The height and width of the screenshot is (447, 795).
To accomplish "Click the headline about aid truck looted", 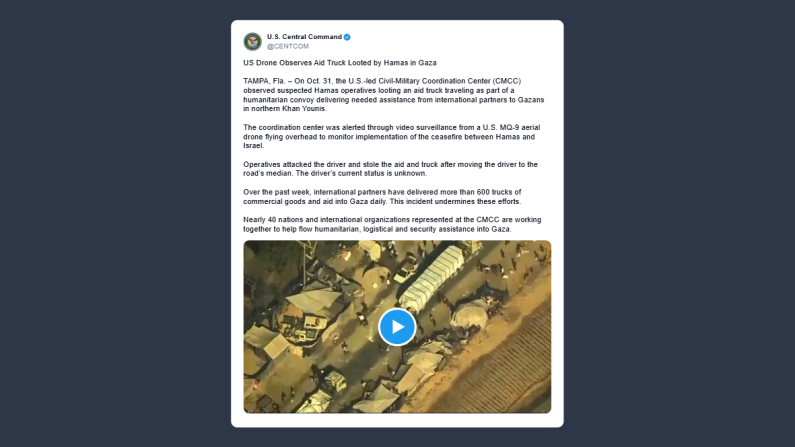I will (x=340, y=63).
